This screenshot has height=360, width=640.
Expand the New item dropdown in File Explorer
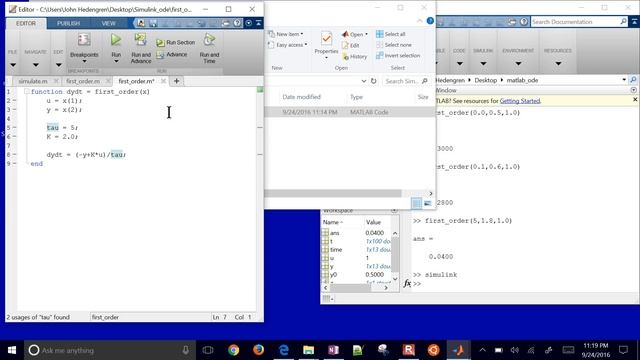click(x=302, y=34)
